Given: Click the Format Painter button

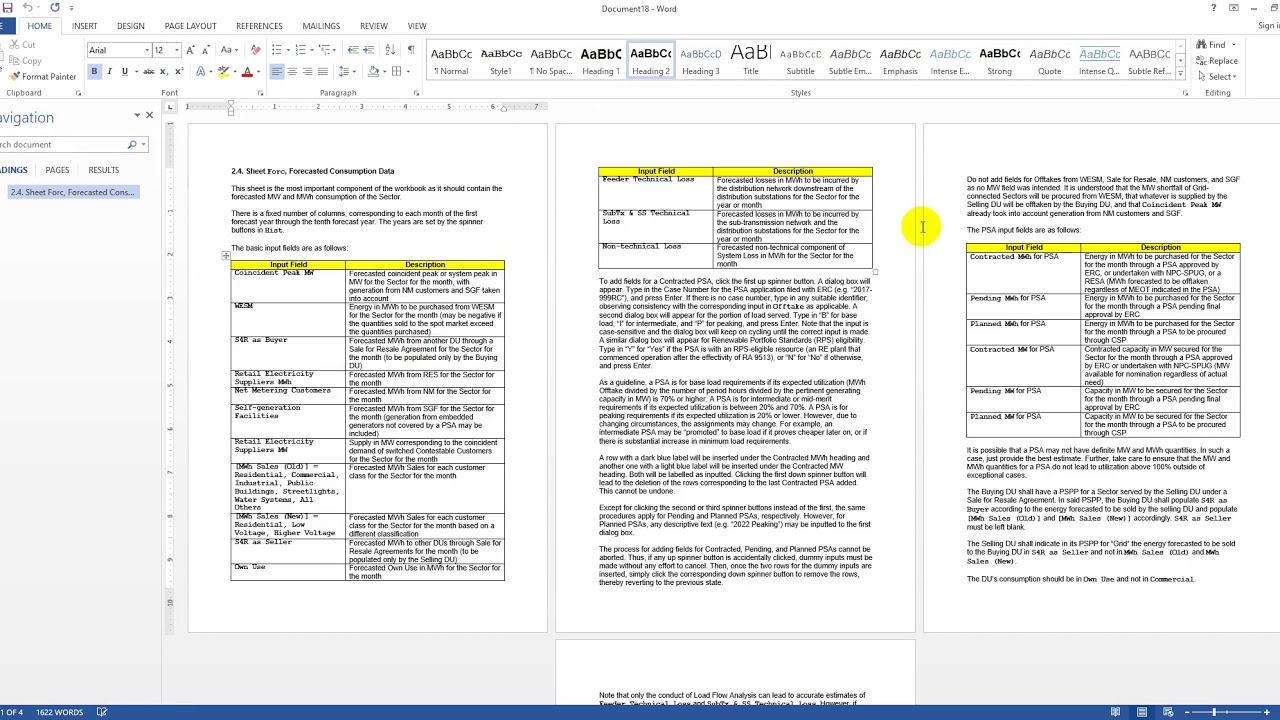Looking at the screenshot, I should [x=43, y=76].
